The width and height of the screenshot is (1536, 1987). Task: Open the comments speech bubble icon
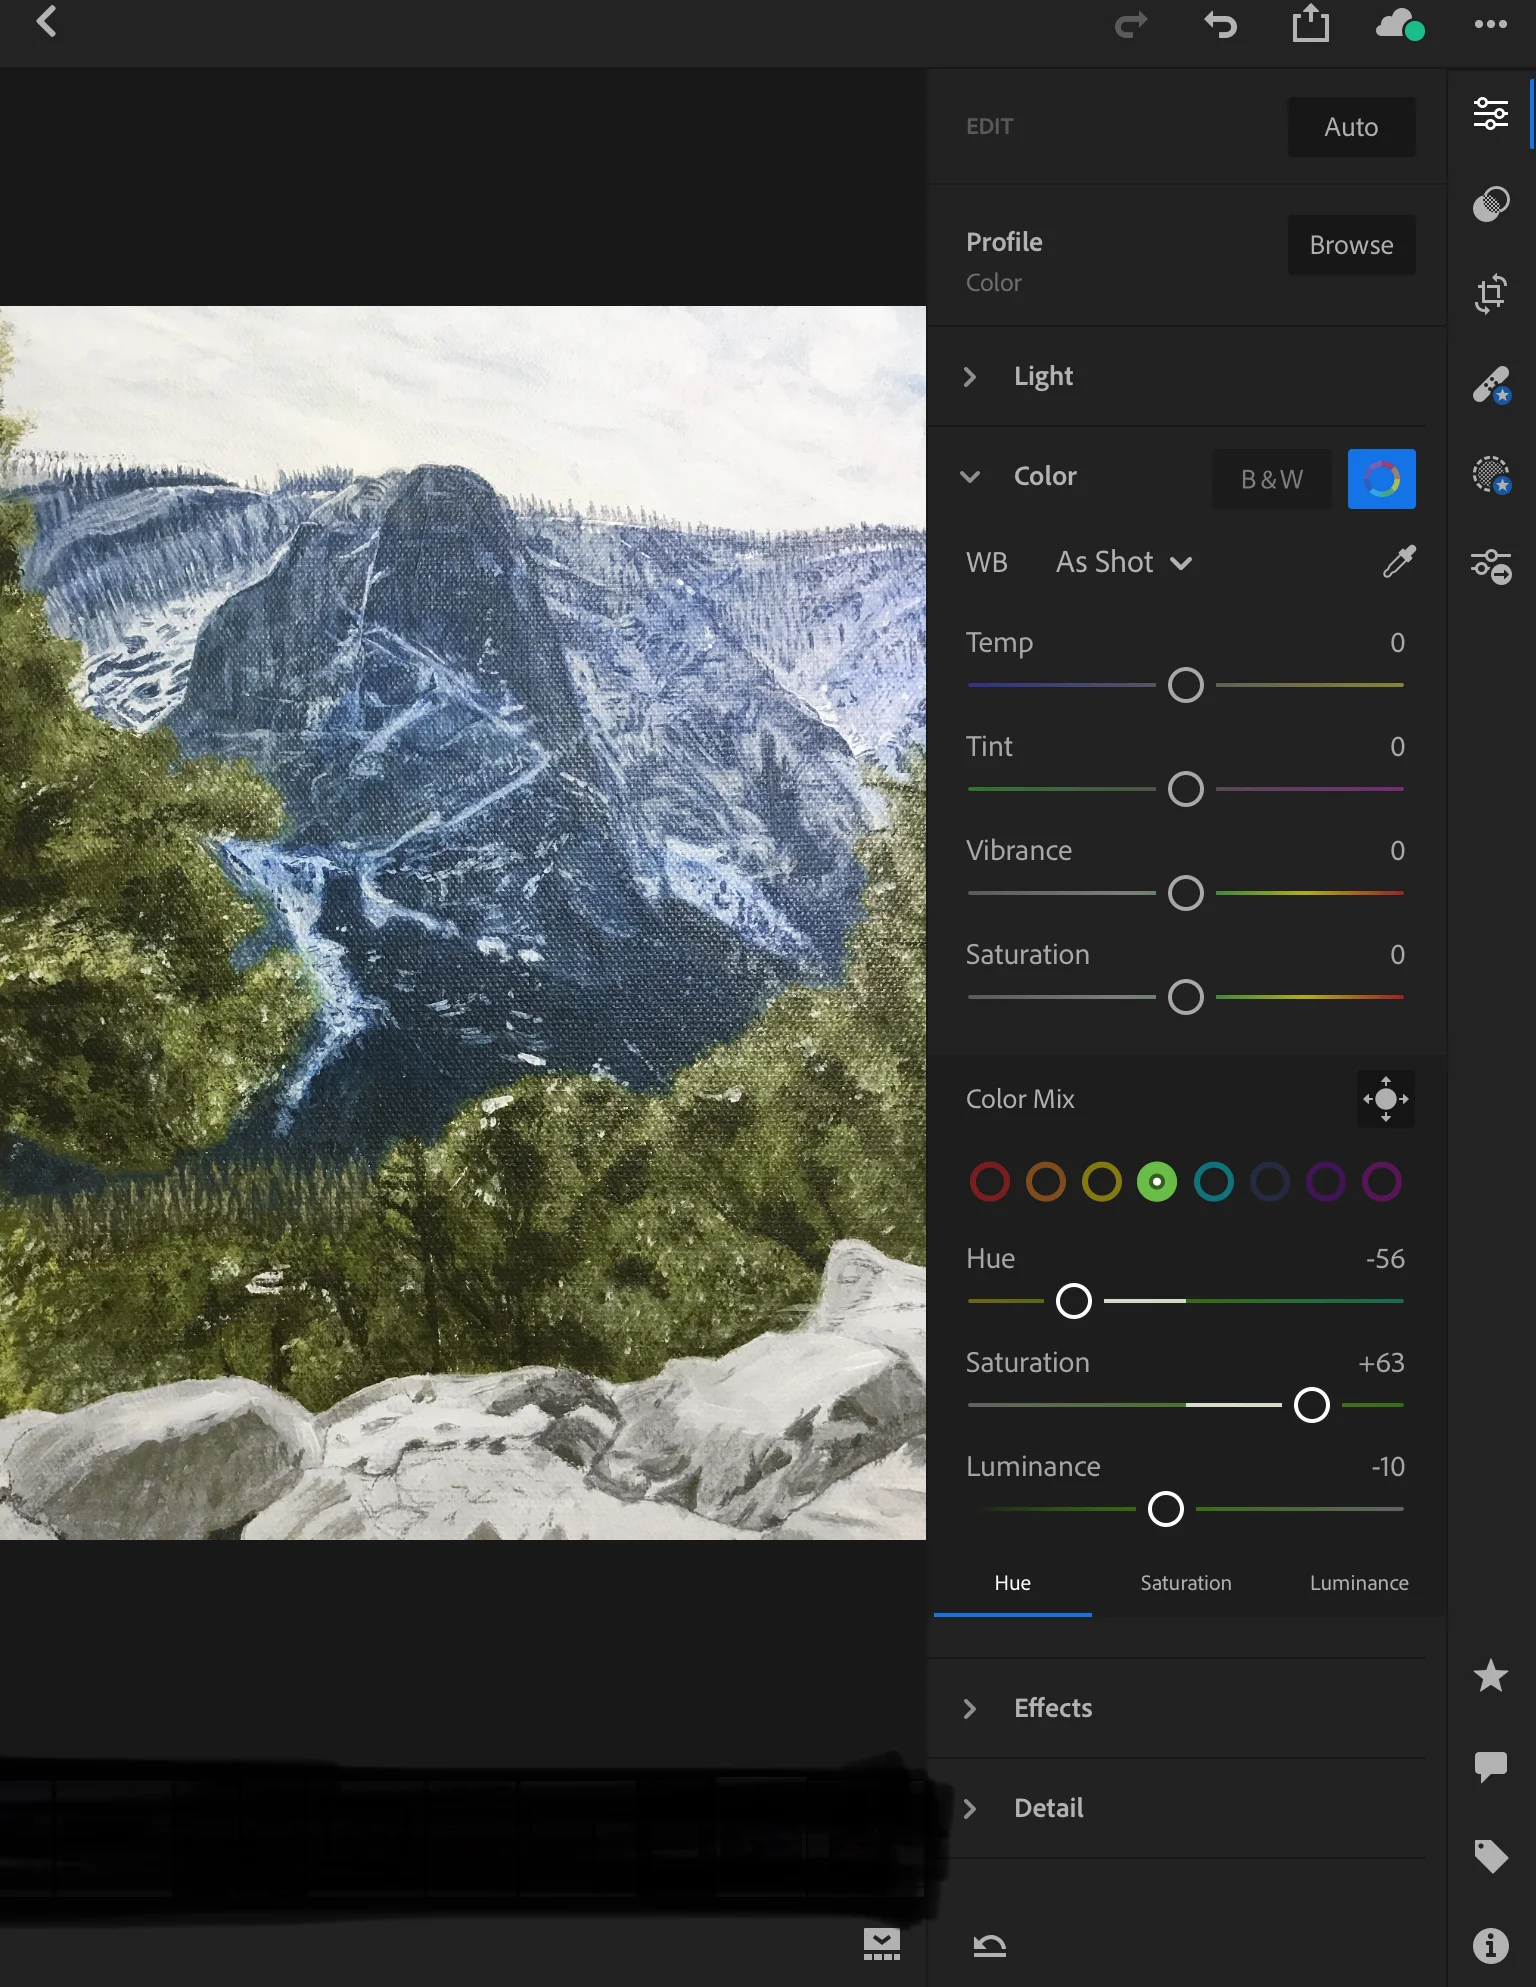[x=1490, y=1766]
